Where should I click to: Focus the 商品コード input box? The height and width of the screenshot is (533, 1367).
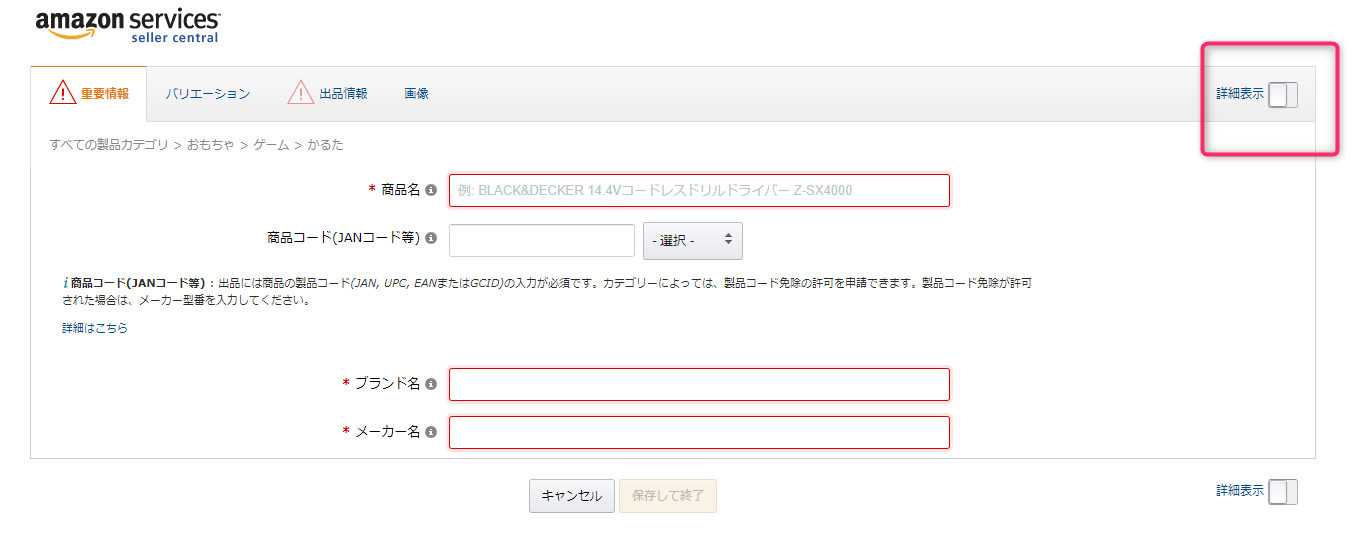(x=541, y=240)
